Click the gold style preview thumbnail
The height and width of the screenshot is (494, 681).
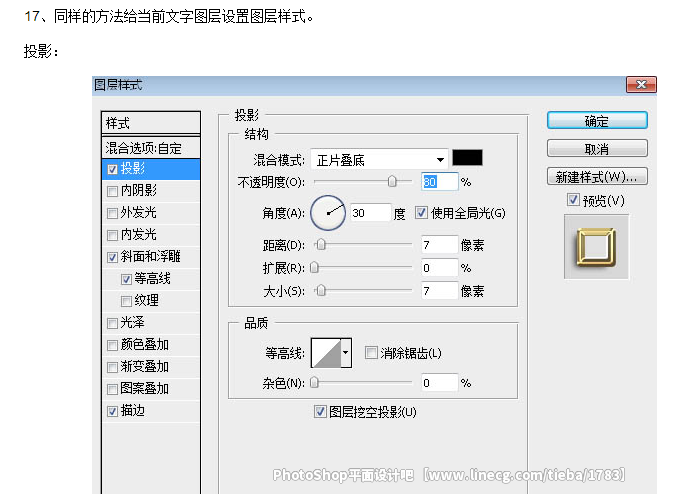coord(597,246)
